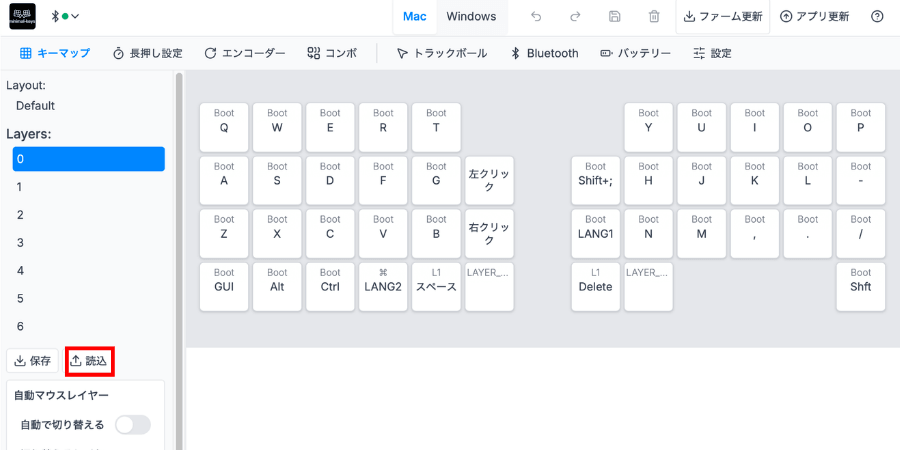This screenshot has width=900, height=450.
Task: Click the undo arrow icon
Action: point(536,17)
